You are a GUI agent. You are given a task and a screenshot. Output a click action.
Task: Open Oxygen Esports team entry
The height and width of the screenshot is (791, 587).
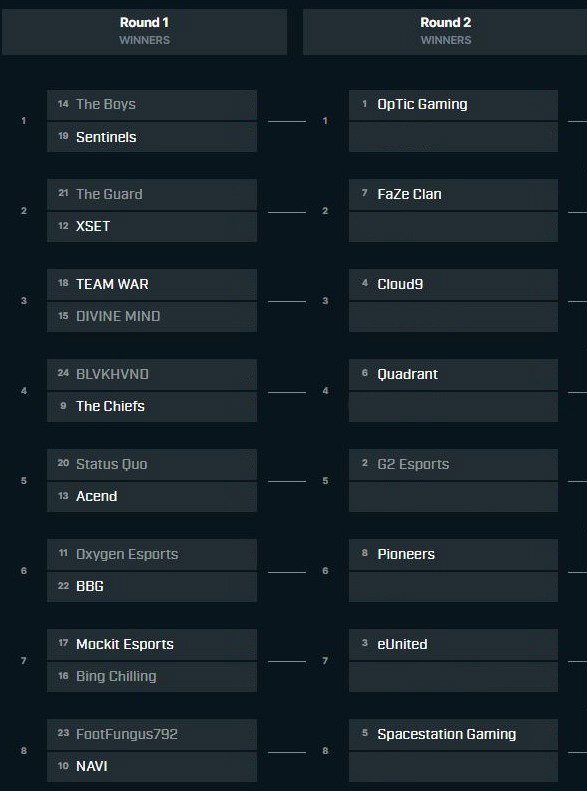(x=152, y=554)
